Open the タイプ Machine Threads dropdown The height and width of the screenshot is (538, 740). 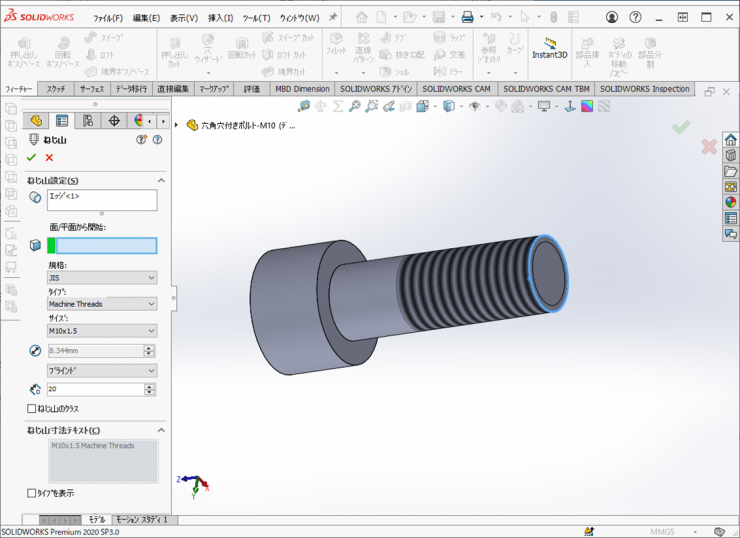coord(102,304)
